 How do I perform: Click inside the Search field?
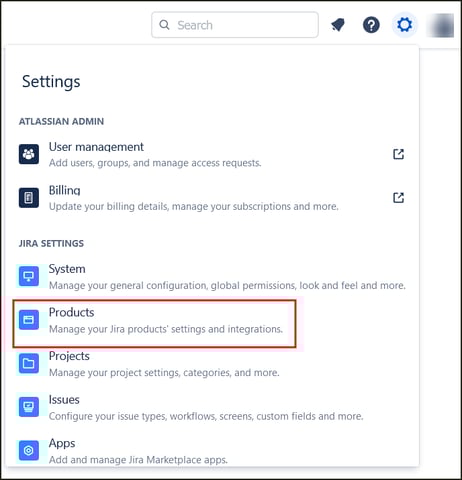click(x=235, y=25)
